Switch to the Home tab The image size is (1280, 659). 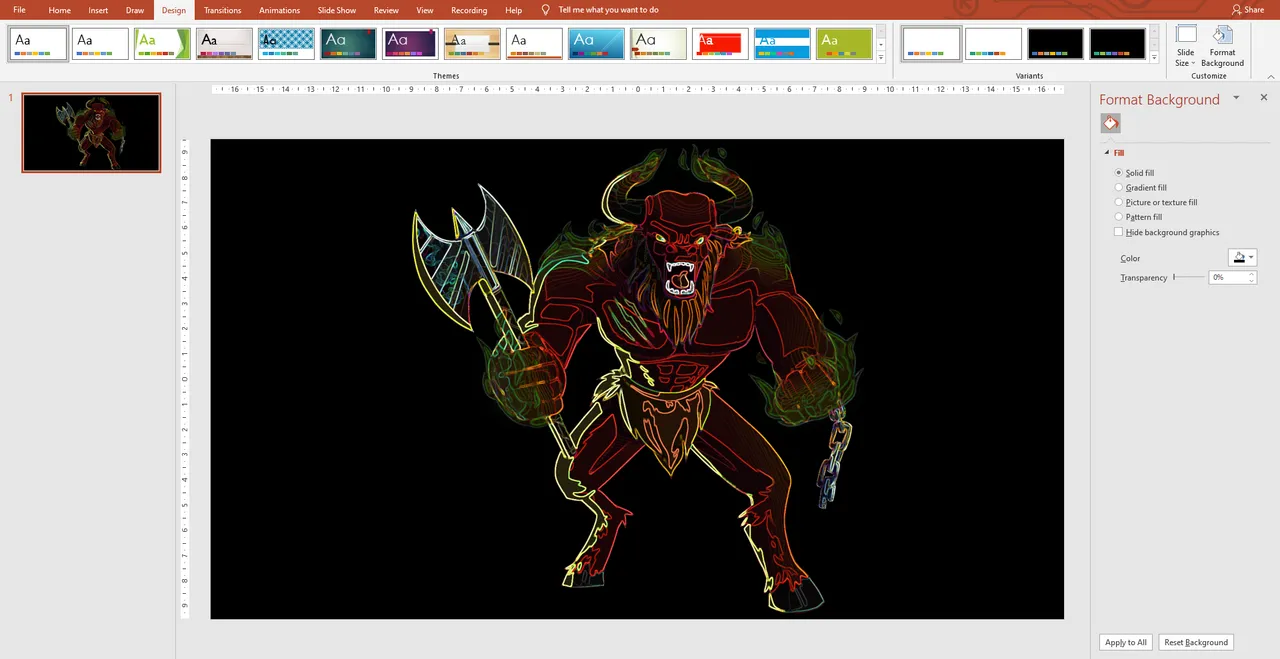pos(60,10)
